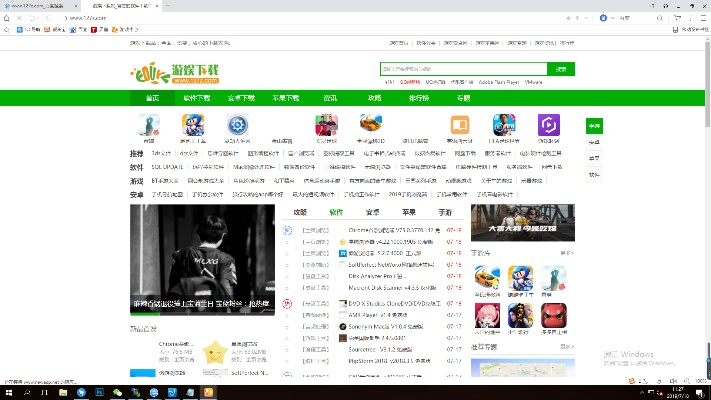The image size is (711, 400).
Task: Open the blue gear app icon
Action: tap(238, 125)
